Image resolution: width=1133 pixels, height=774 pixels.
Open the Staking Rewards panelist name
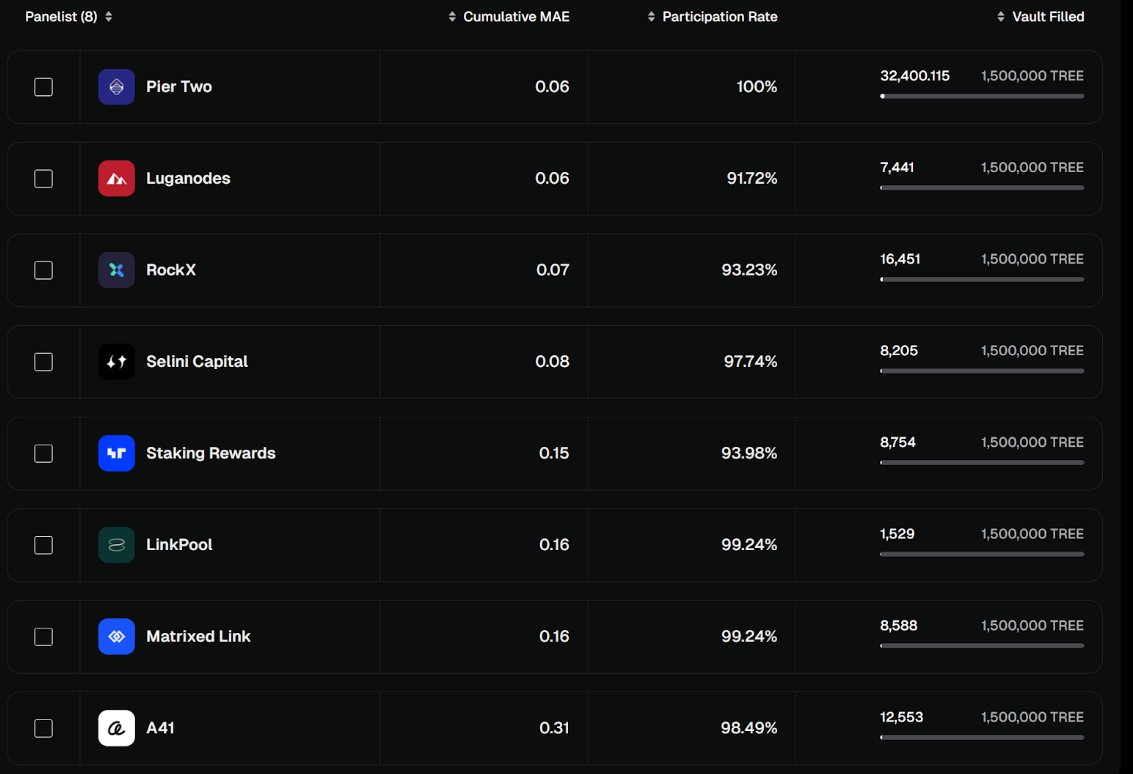coord(210,453)
